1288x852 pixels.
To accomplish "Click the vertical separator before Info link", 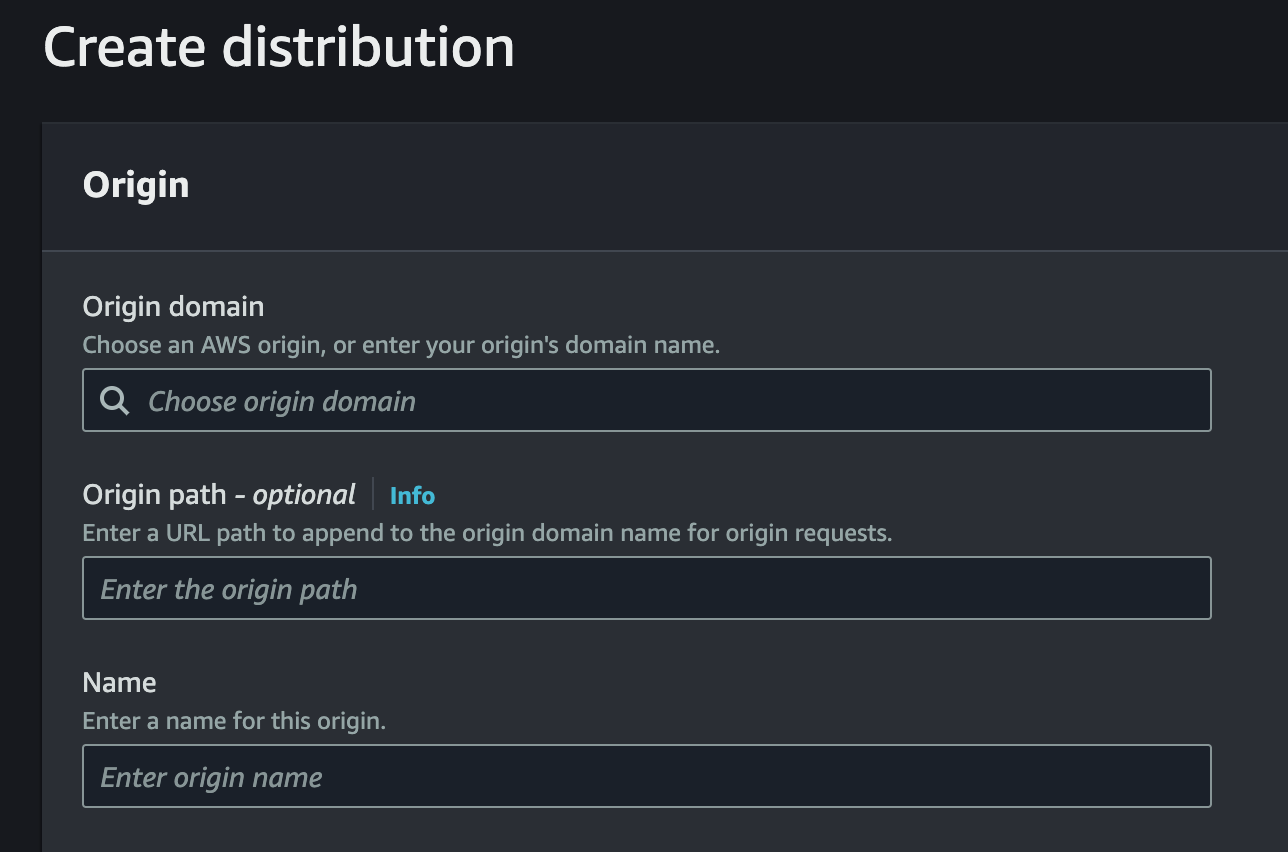I will 373,494.
